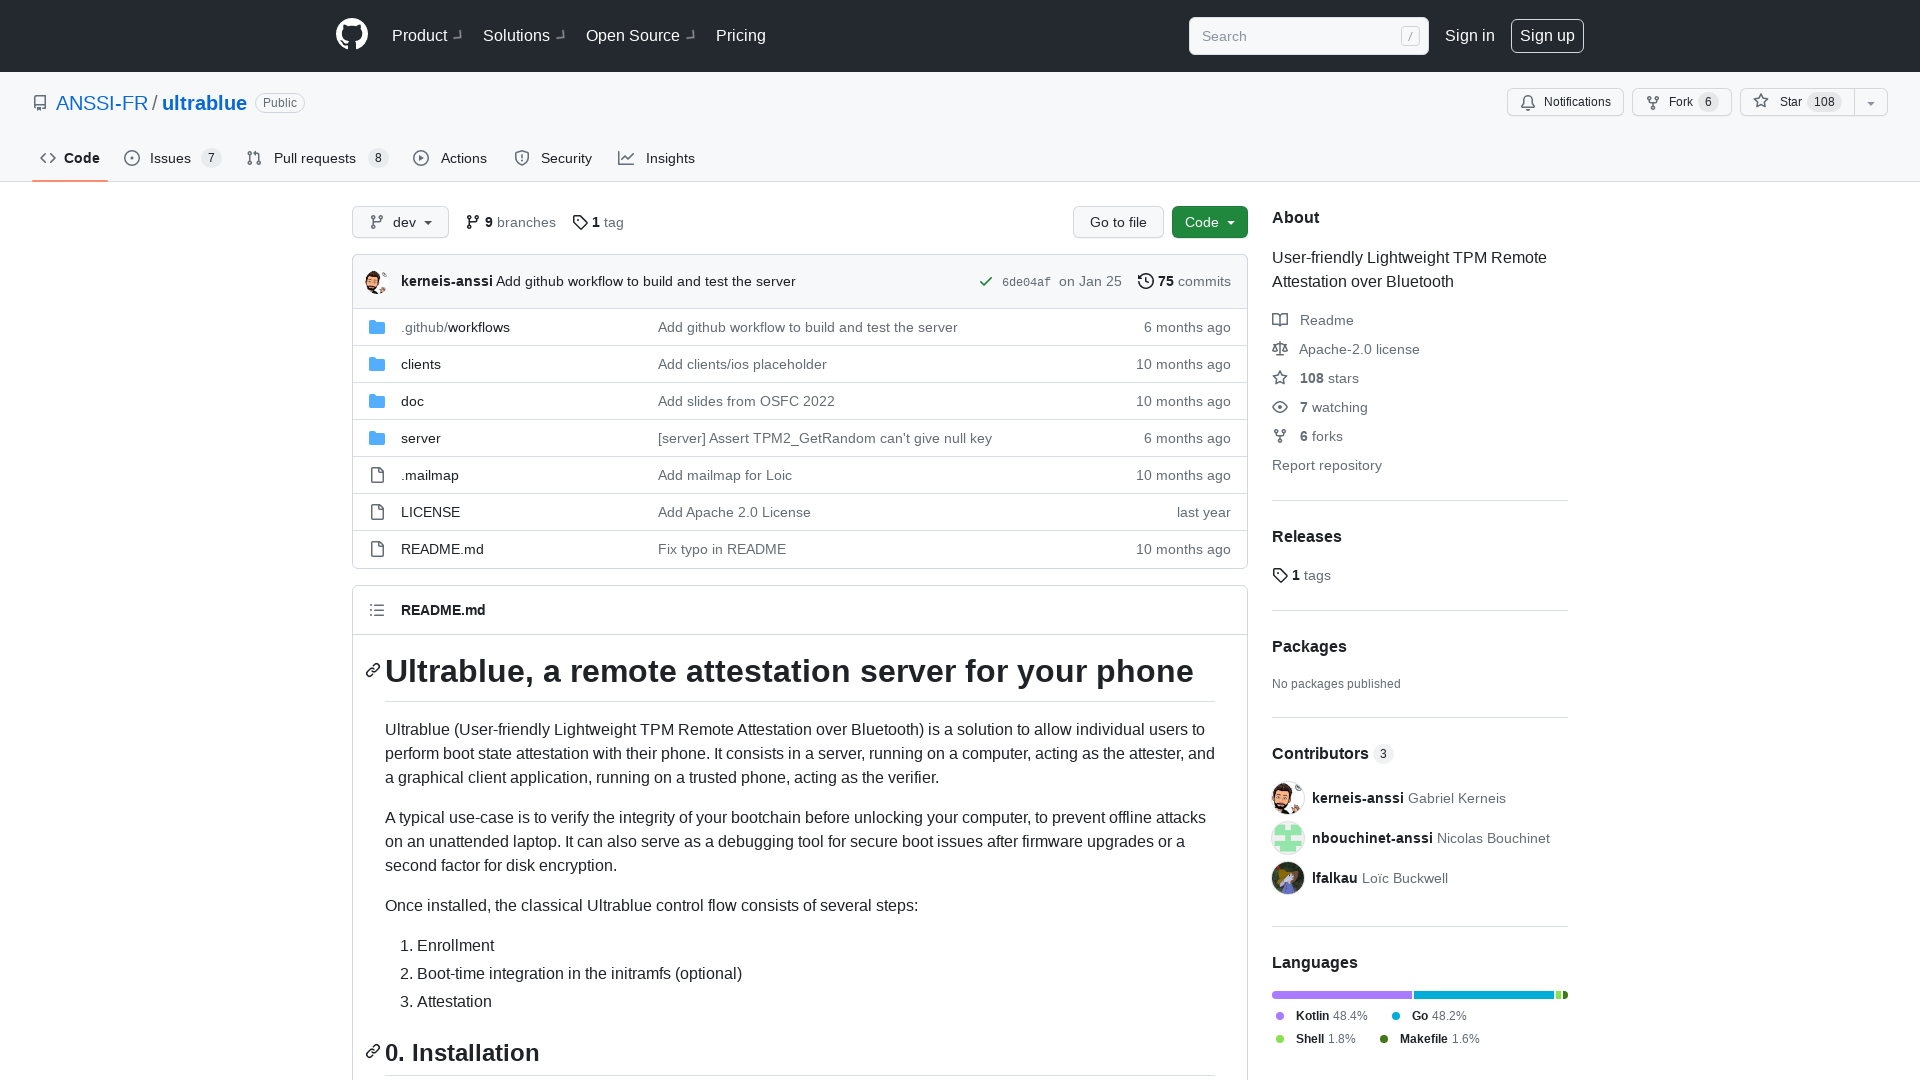The width and height of the screenshot is (1920, 1080).
Task: Click the Kotlin segment of language bar
Action: (x=1342, y=995)
